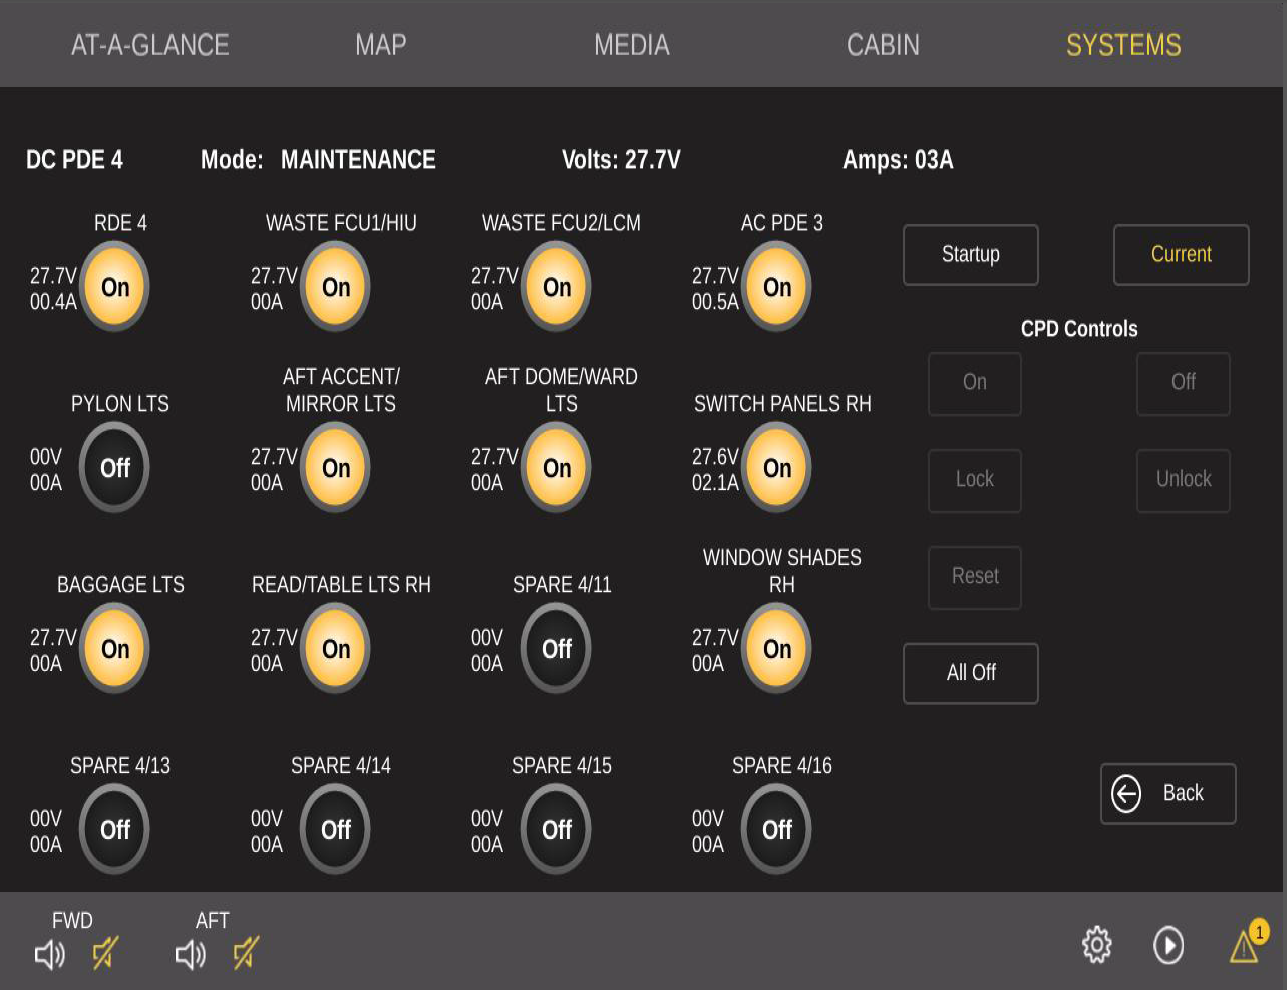Open the settings gear icon
1287x990 pixels.
click(x=1096, y=945)
